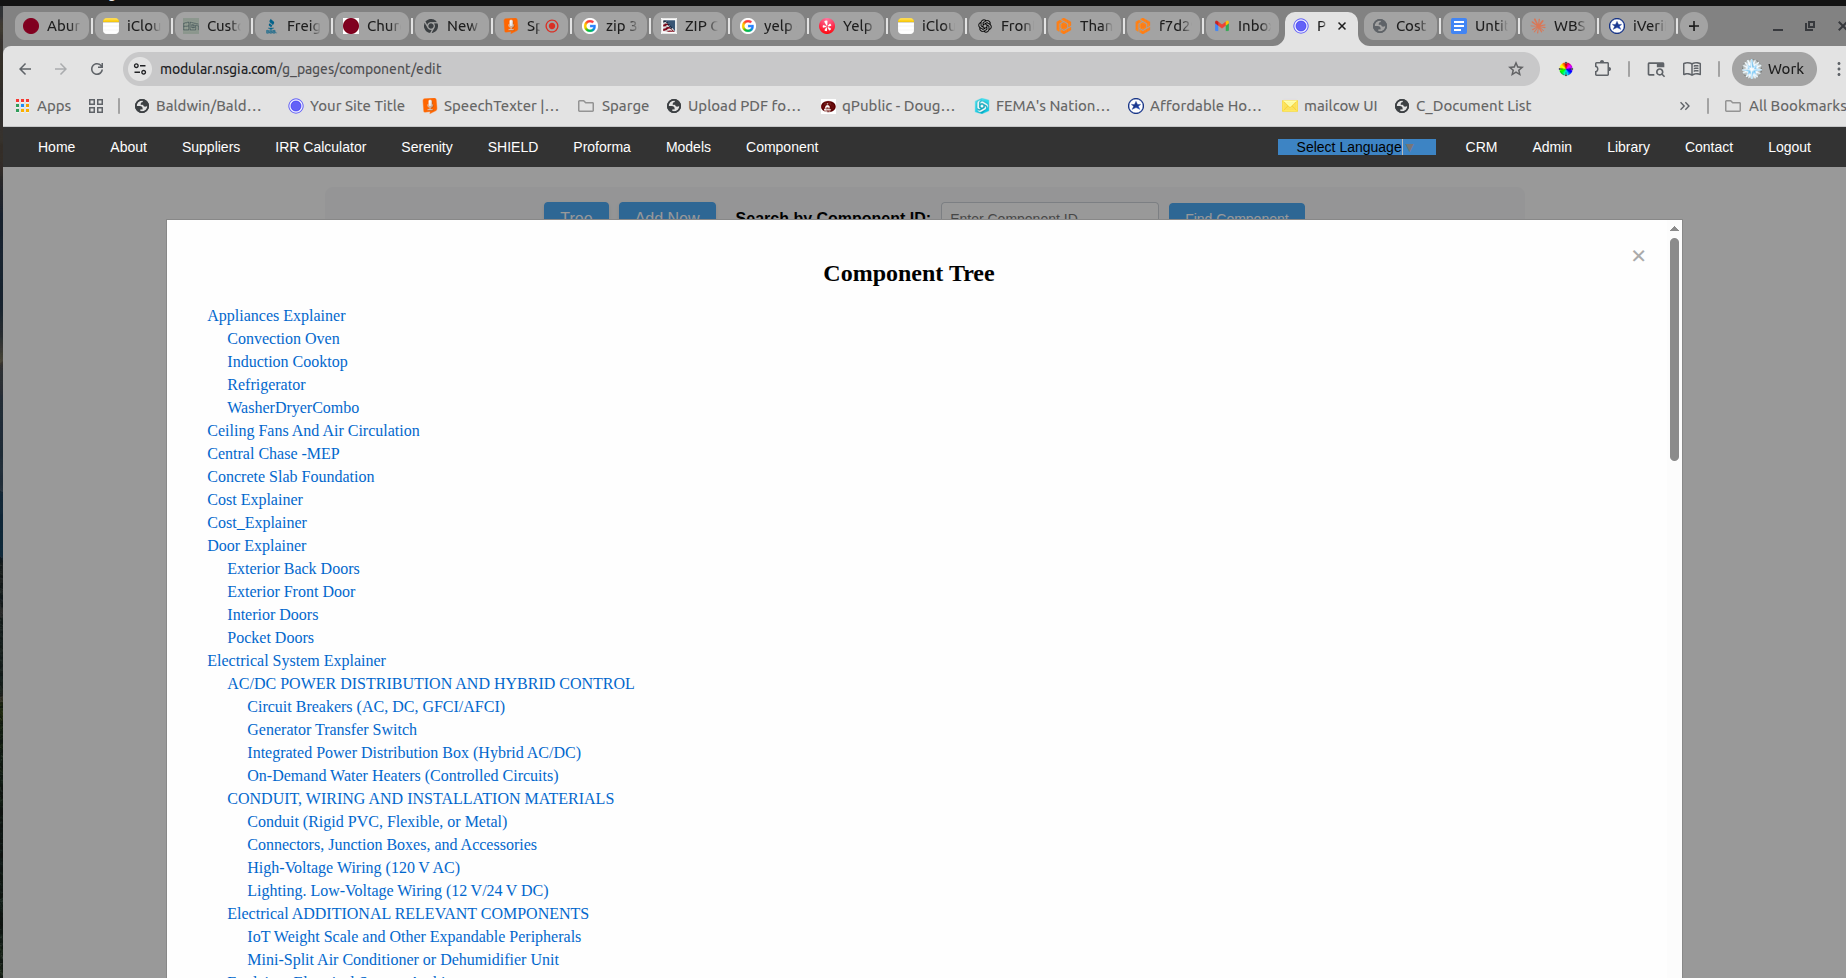Switch to the Yelp browser tab
This screenshot has height=978, width=1846.
point(846,26)
